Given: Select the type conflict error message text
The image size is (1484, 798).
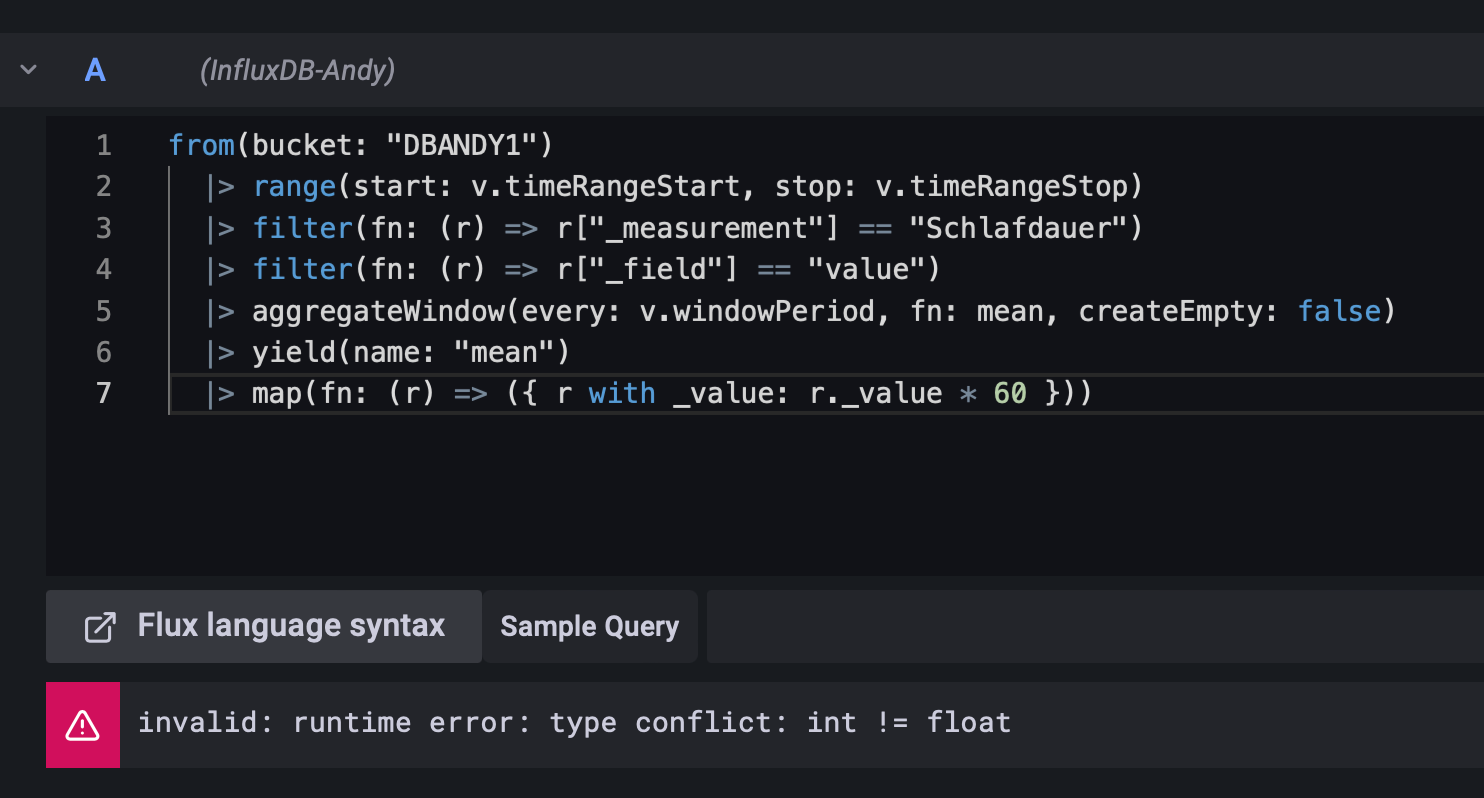Looking at the screenshot, I should tap(574, 722).
